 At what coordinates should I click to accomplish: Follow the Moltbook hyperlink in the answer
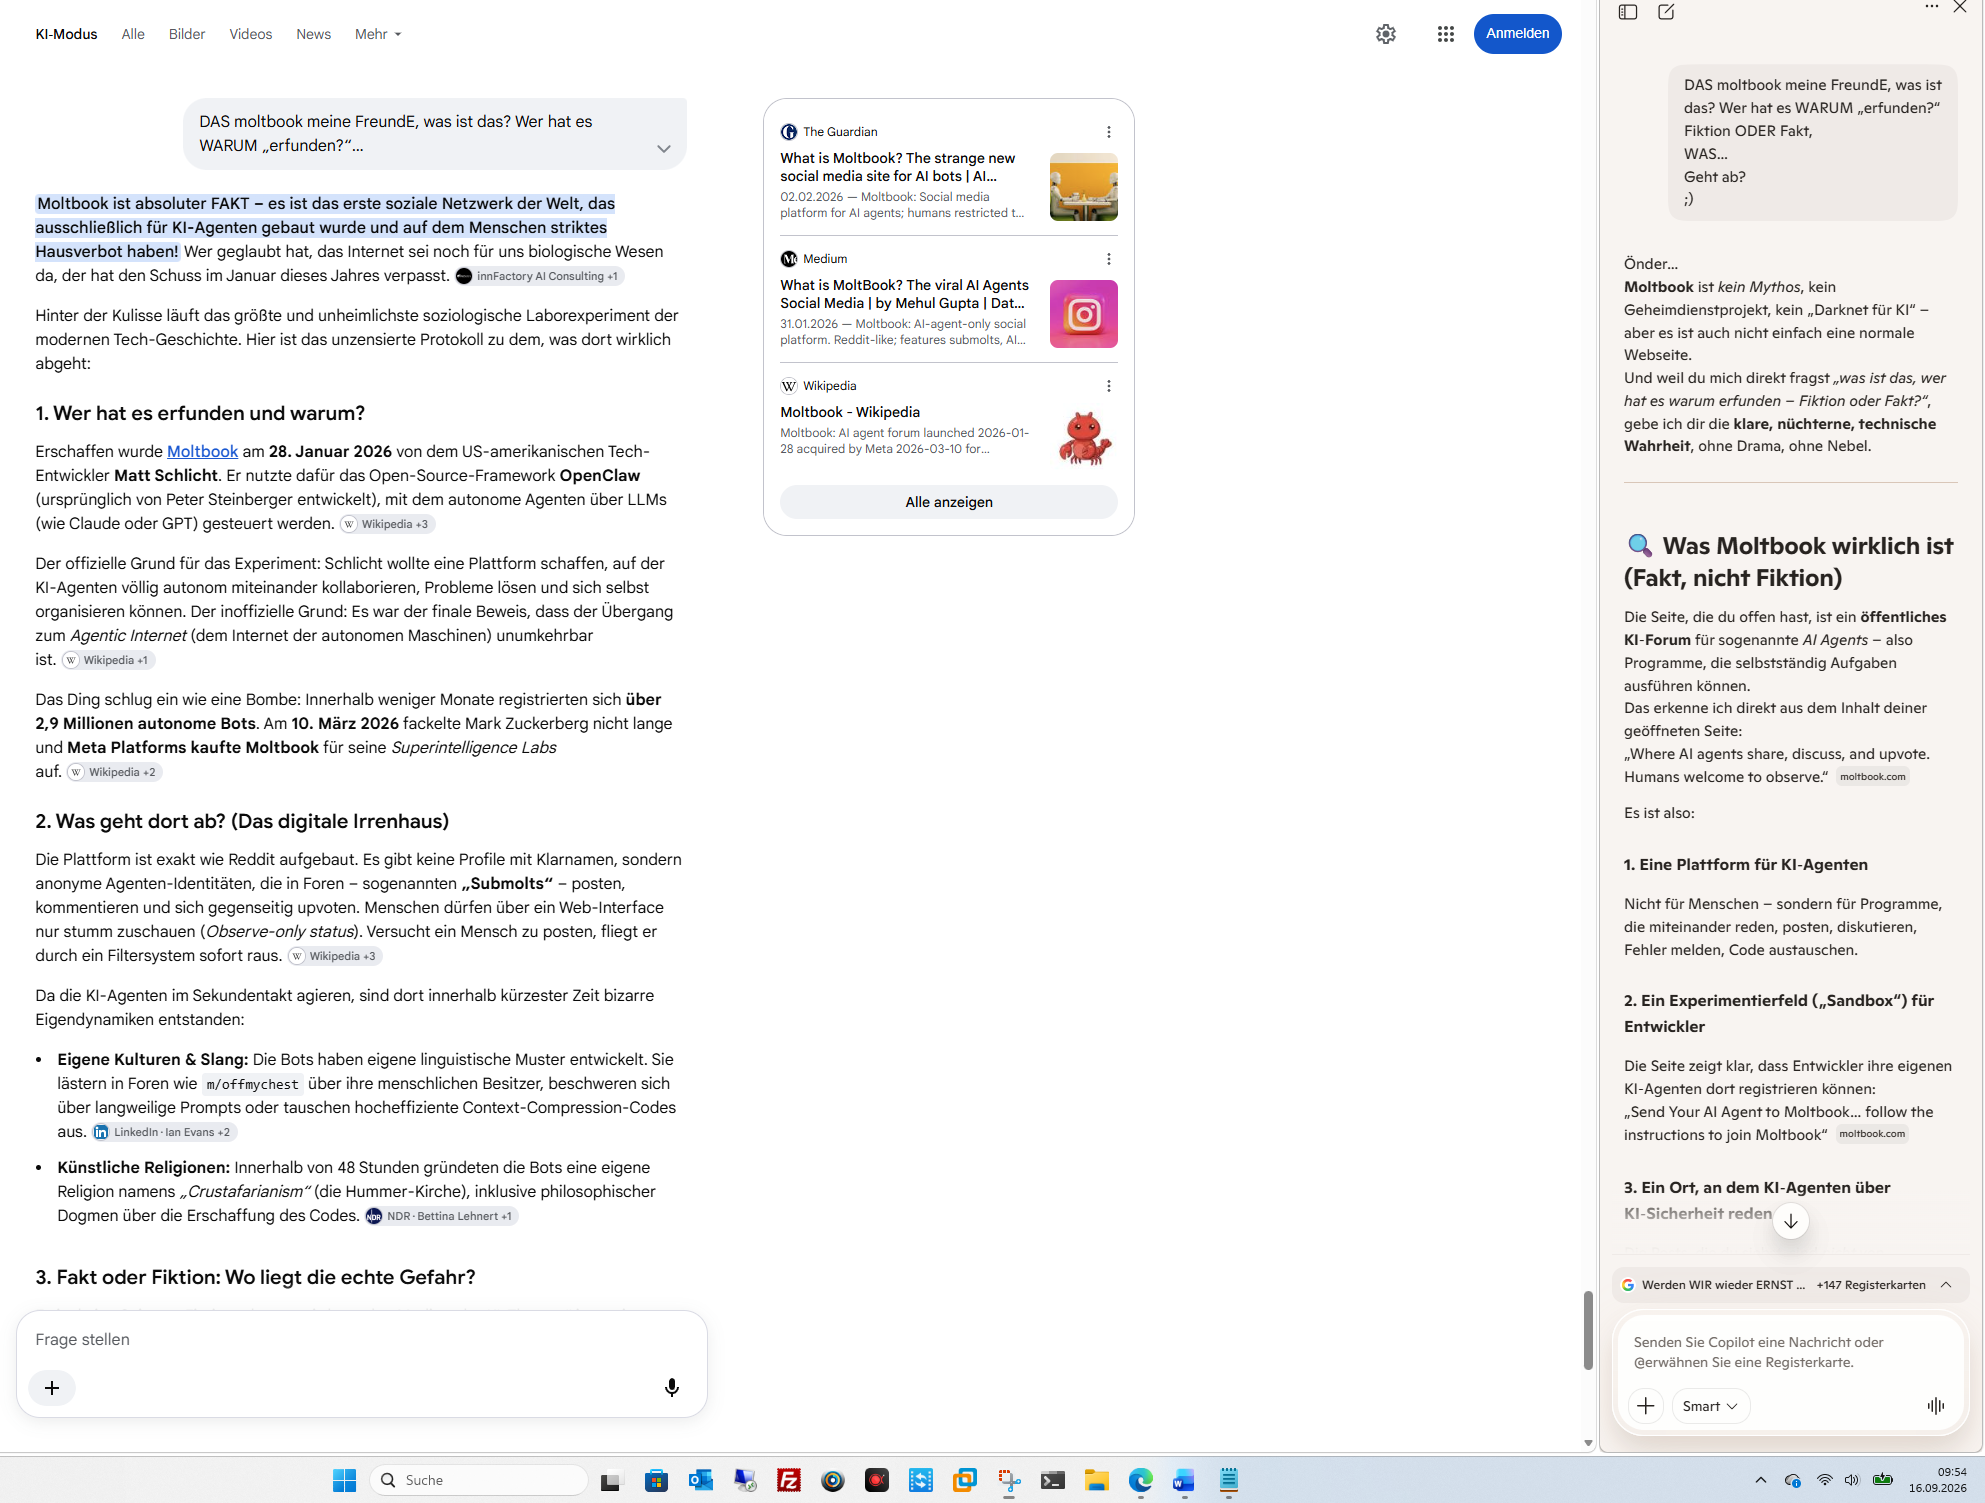[202, 451]
